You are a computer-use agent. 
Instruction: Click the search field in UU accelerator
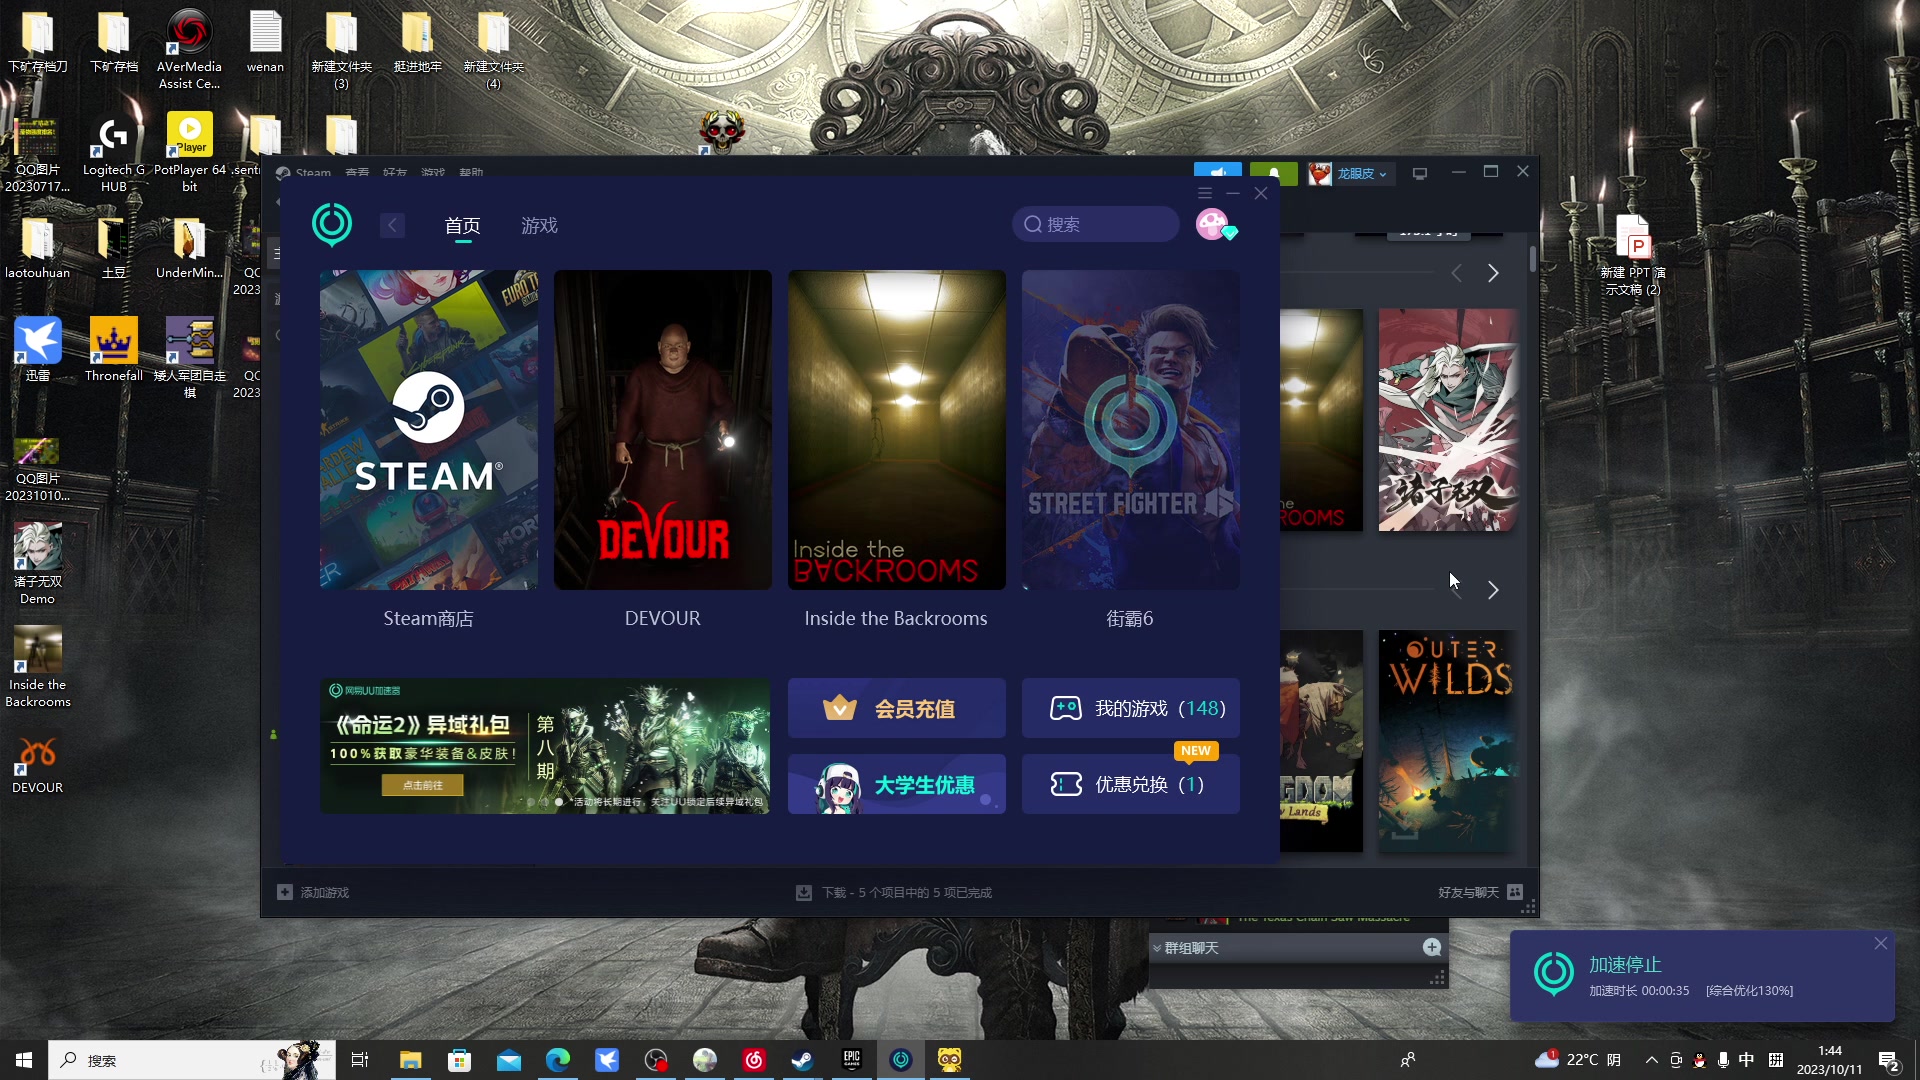(1096, 224)
